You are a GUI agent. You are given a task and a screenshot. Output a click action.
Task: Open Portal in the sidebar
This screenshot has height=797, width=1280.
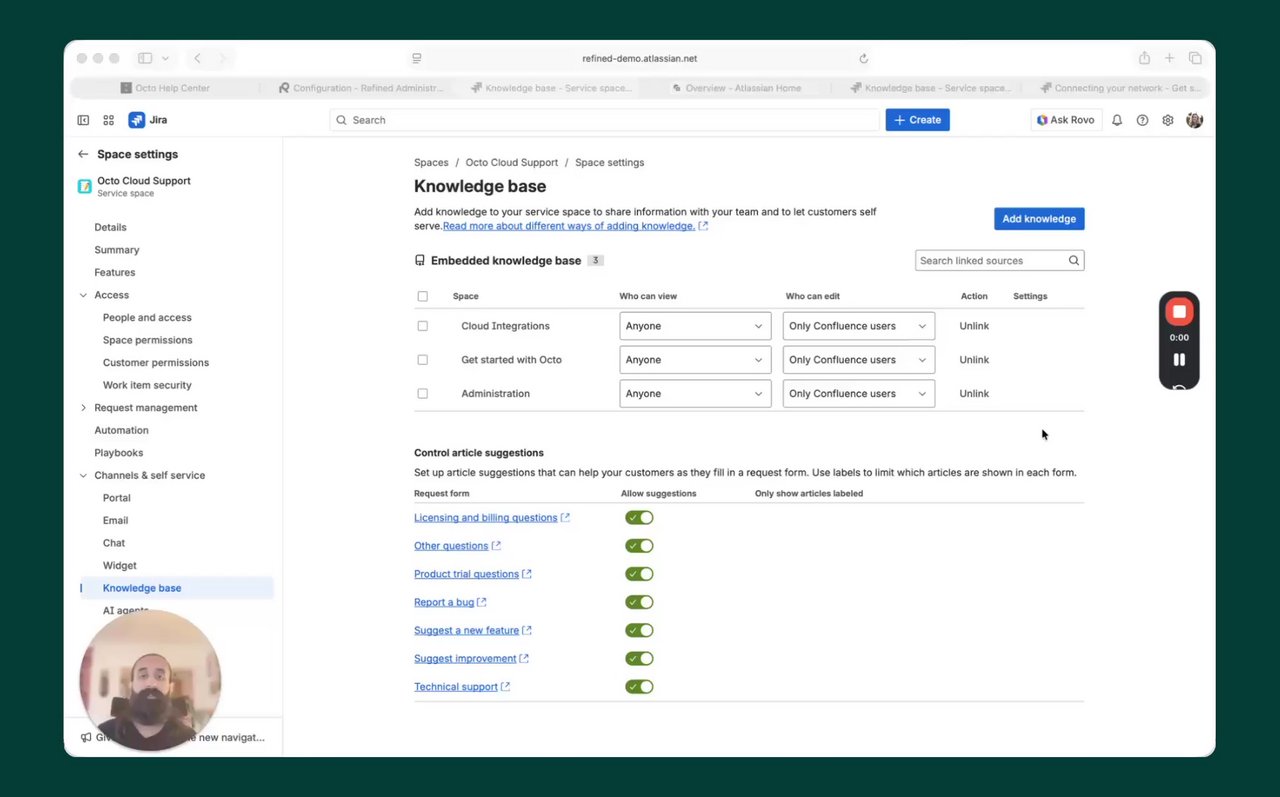coord(117,498)
